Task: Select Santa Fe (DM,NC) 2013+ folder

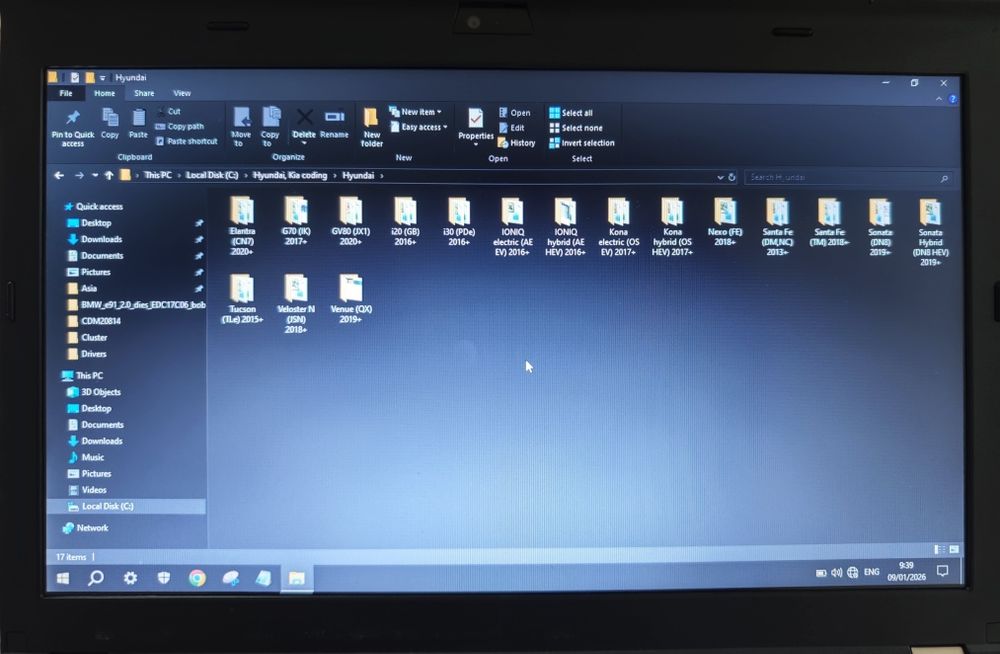Action: tap(777, 227)
